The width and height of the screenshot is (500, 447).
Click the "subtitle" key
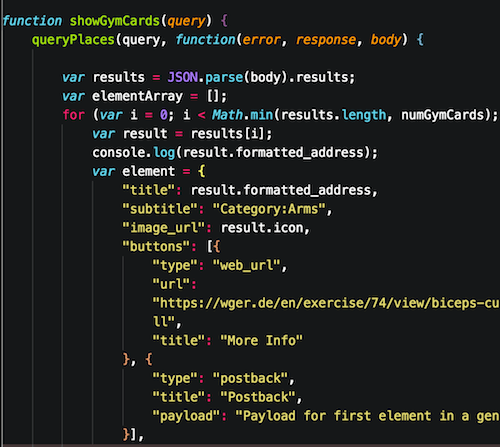tap(160, 209)
